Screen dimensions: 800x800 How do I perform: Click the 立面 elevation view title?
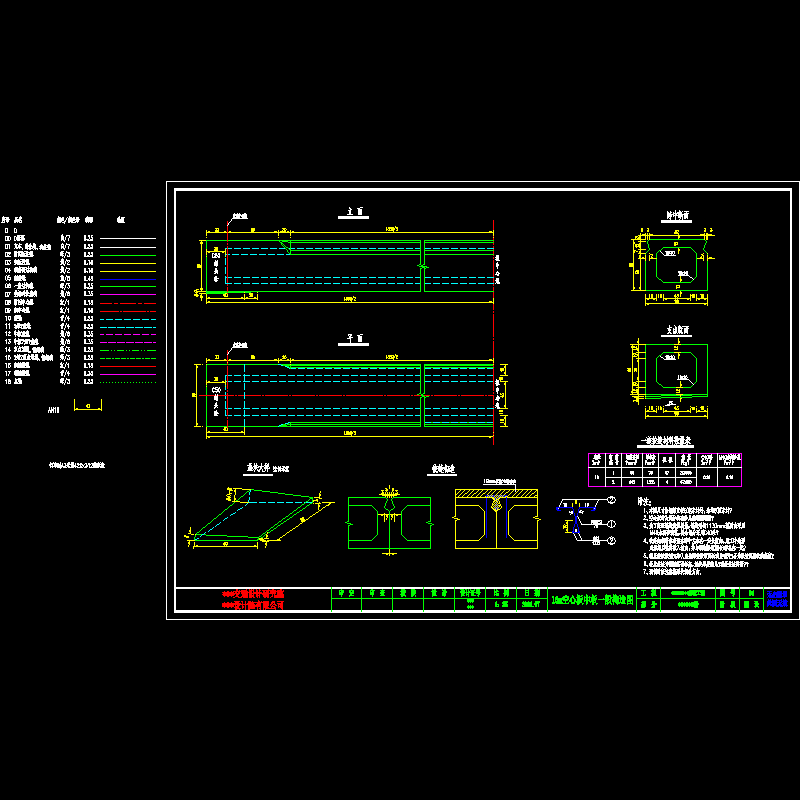(352, 213)
